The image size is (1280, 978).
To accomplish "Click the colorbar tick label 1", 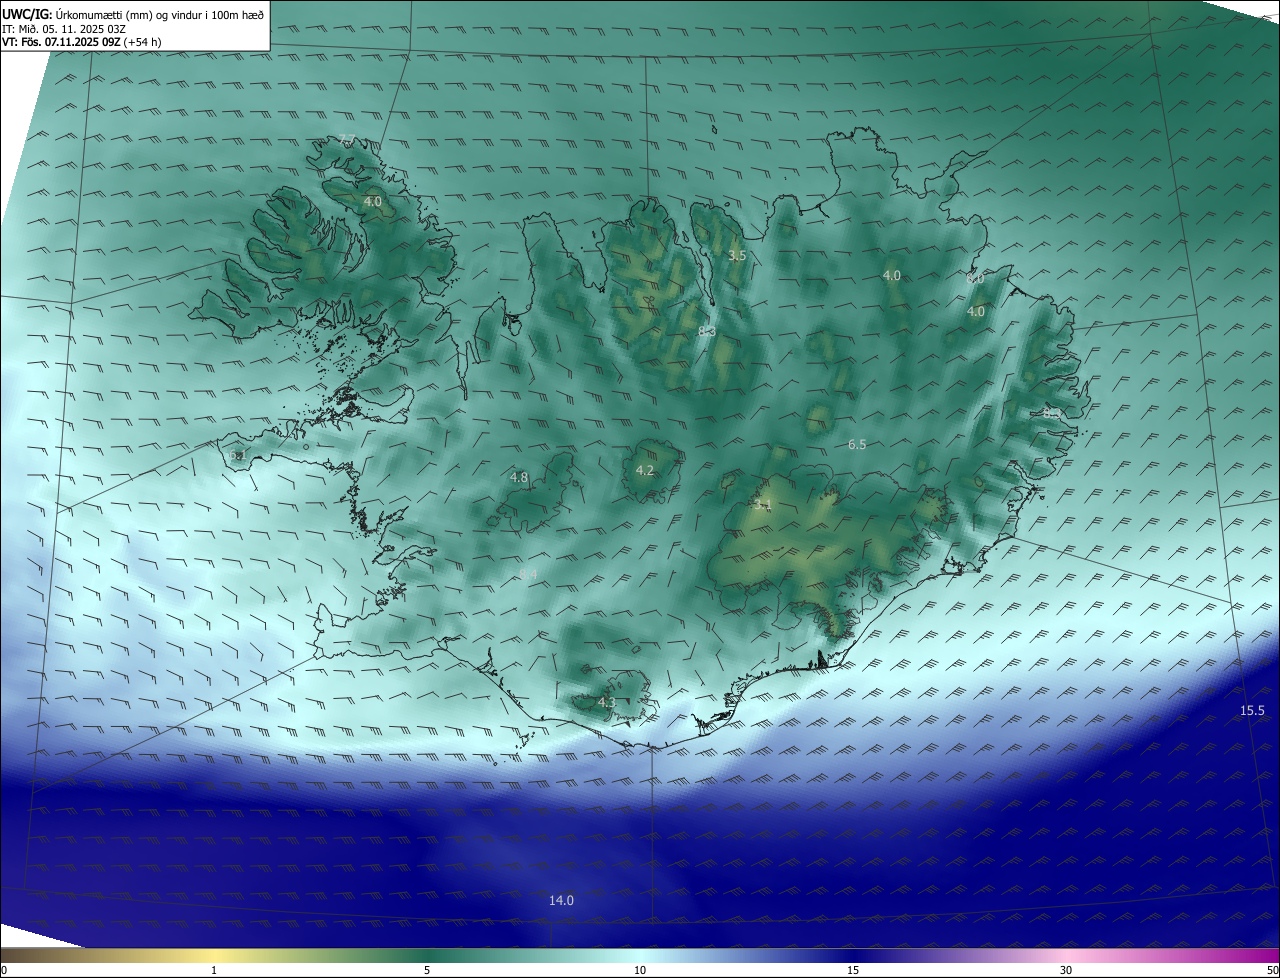I will pos(214,970).
